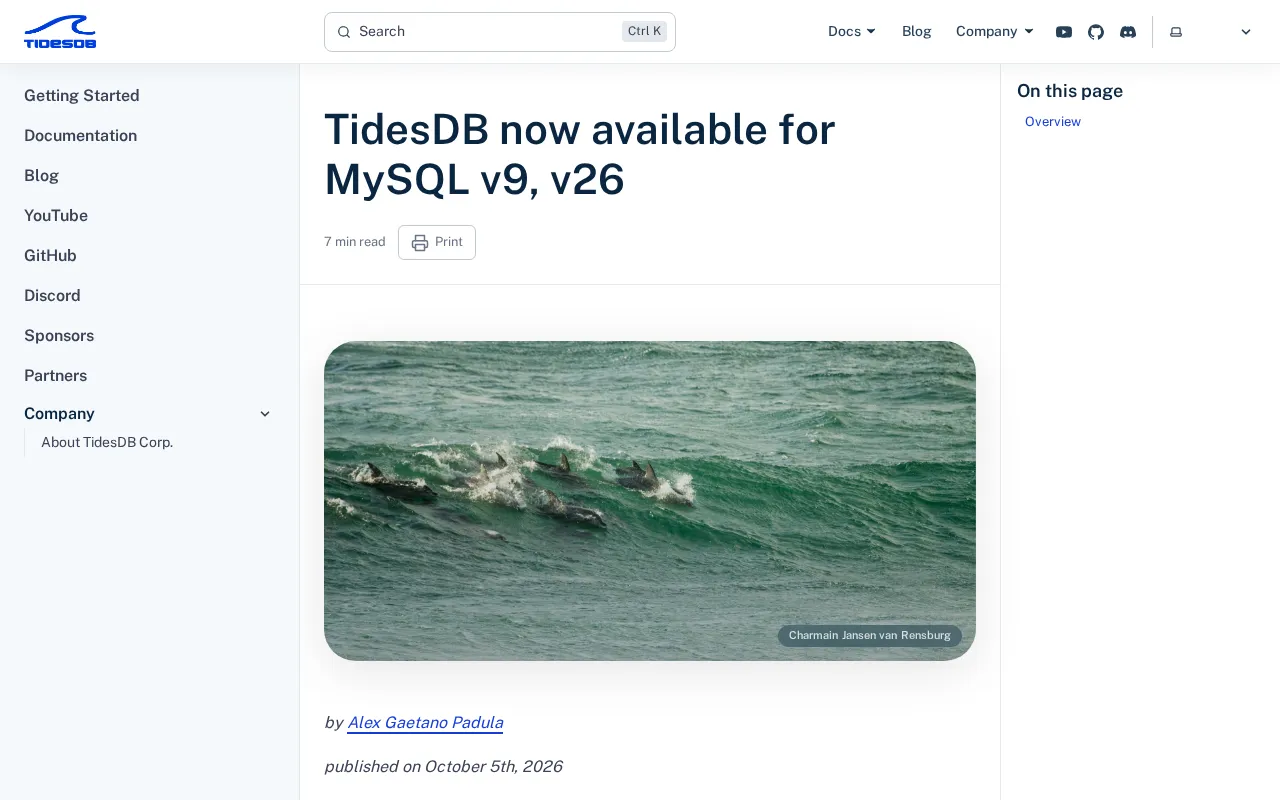Image resolution: width=1280 pixels, height=800 pixels.
Task: Click the magnifier icon in the search bar
Action: click(344, 32)
